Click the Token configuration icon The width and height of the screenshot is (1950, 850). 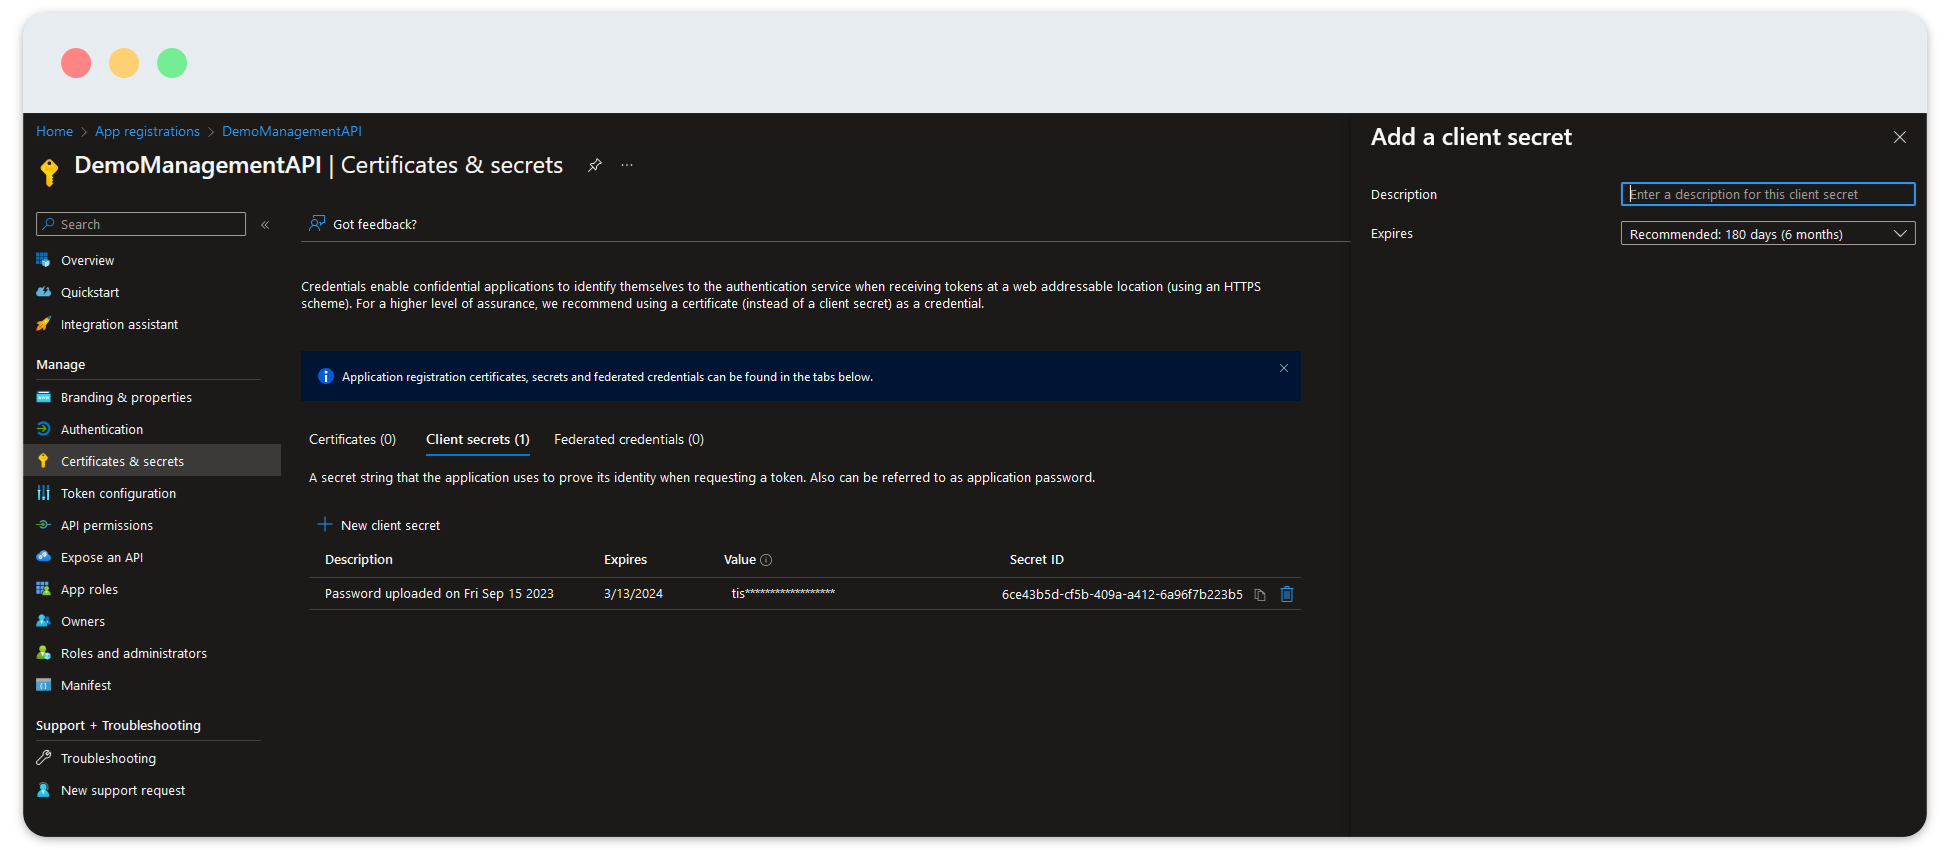pyautogui.click(x=43, y=493)
